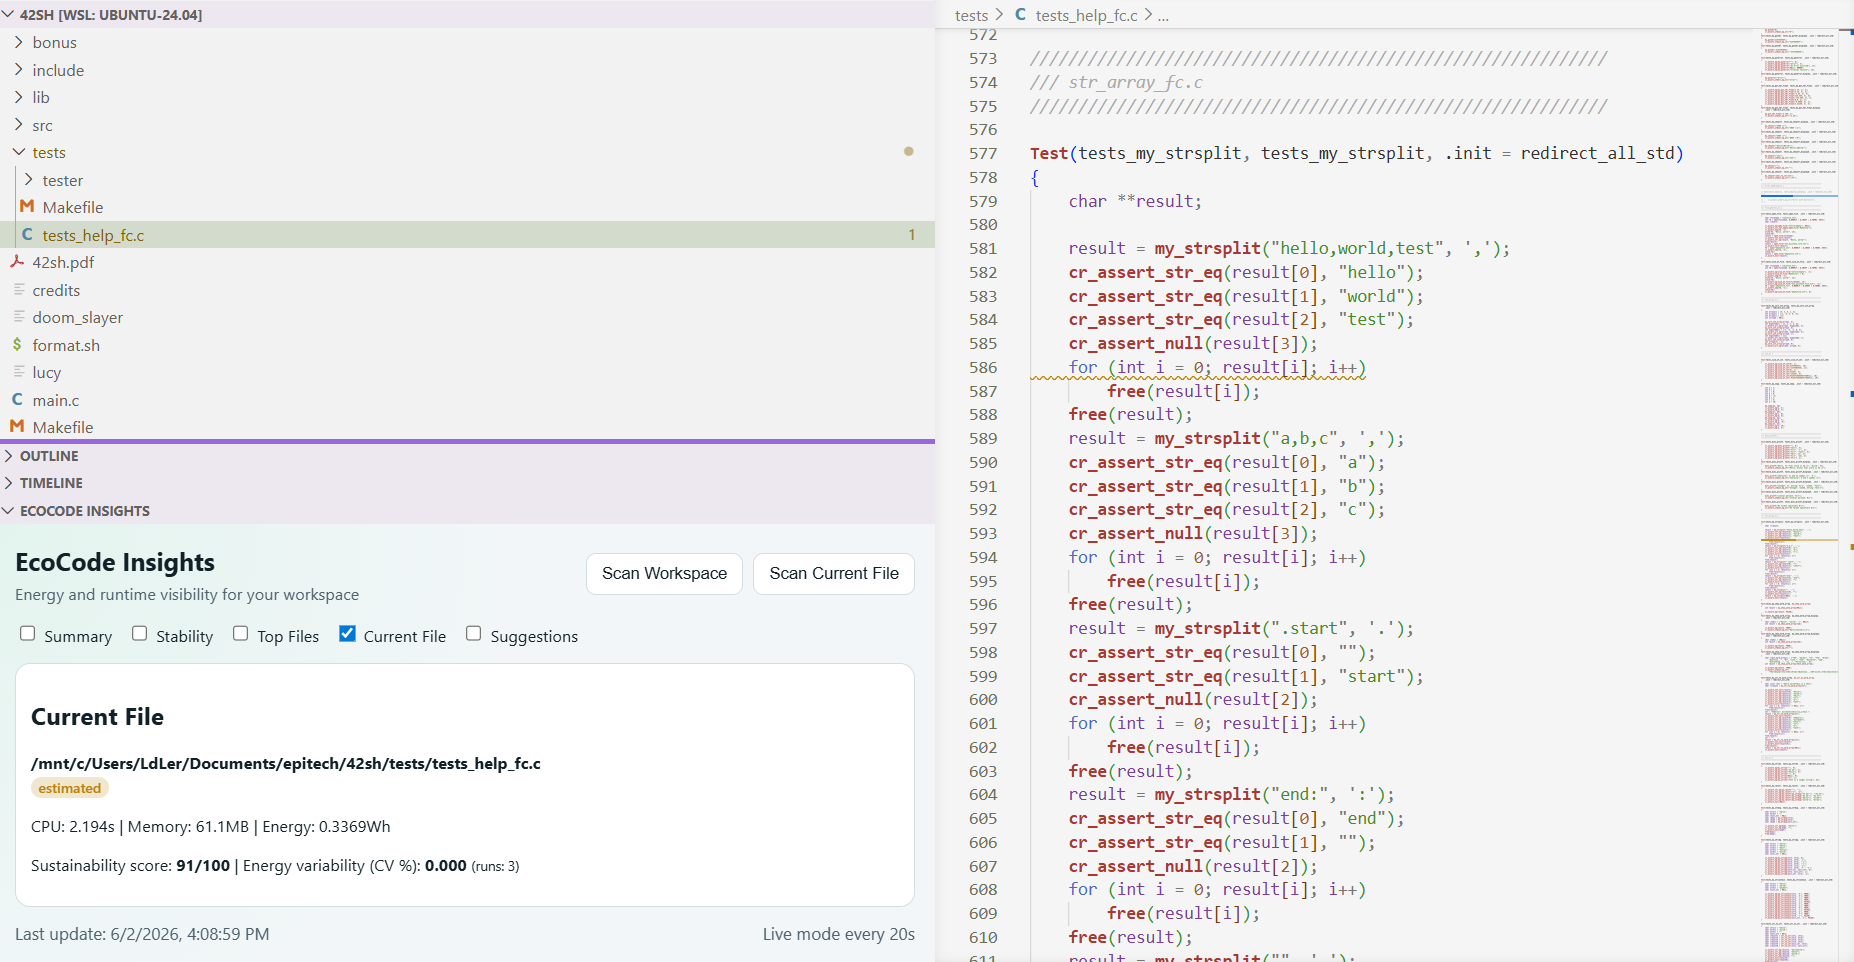Click the PDF icon next to 42sh.pdf
Screen dimensions: 1854x962
(x=17, y=261)
